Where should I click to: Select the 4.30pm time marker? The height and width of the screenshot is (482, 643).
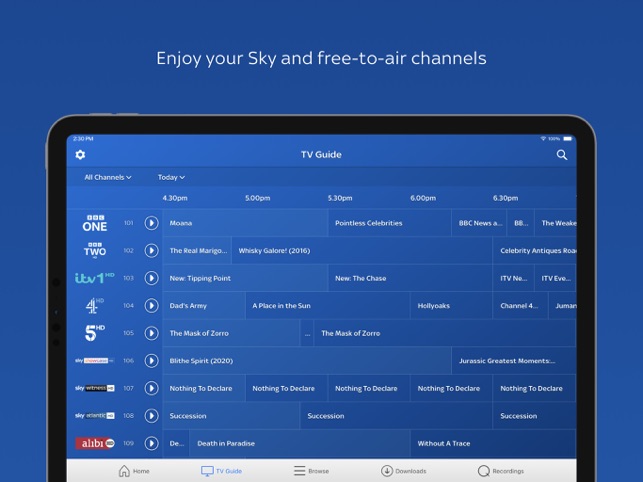(x=175, y=198)
